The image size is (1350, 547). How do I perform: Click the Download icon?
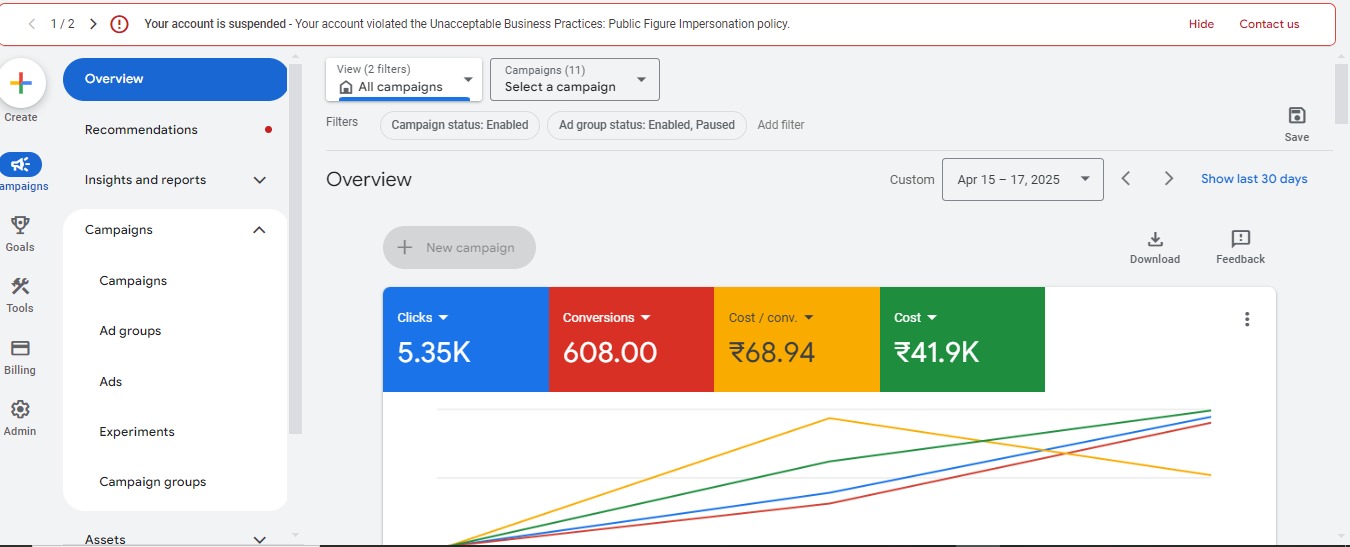click(1155, 239)
